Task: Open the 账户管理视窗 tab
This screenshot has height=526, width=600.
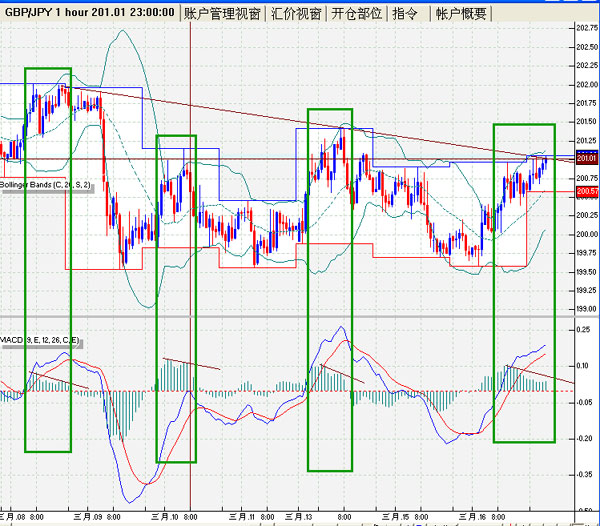Action: pos(222,13)
